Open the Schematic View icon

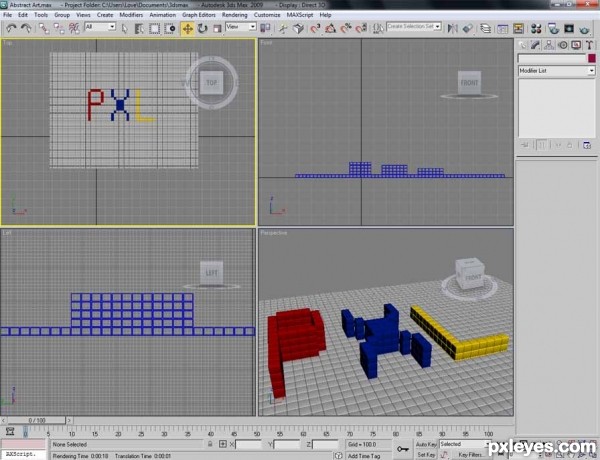(518, 28)
